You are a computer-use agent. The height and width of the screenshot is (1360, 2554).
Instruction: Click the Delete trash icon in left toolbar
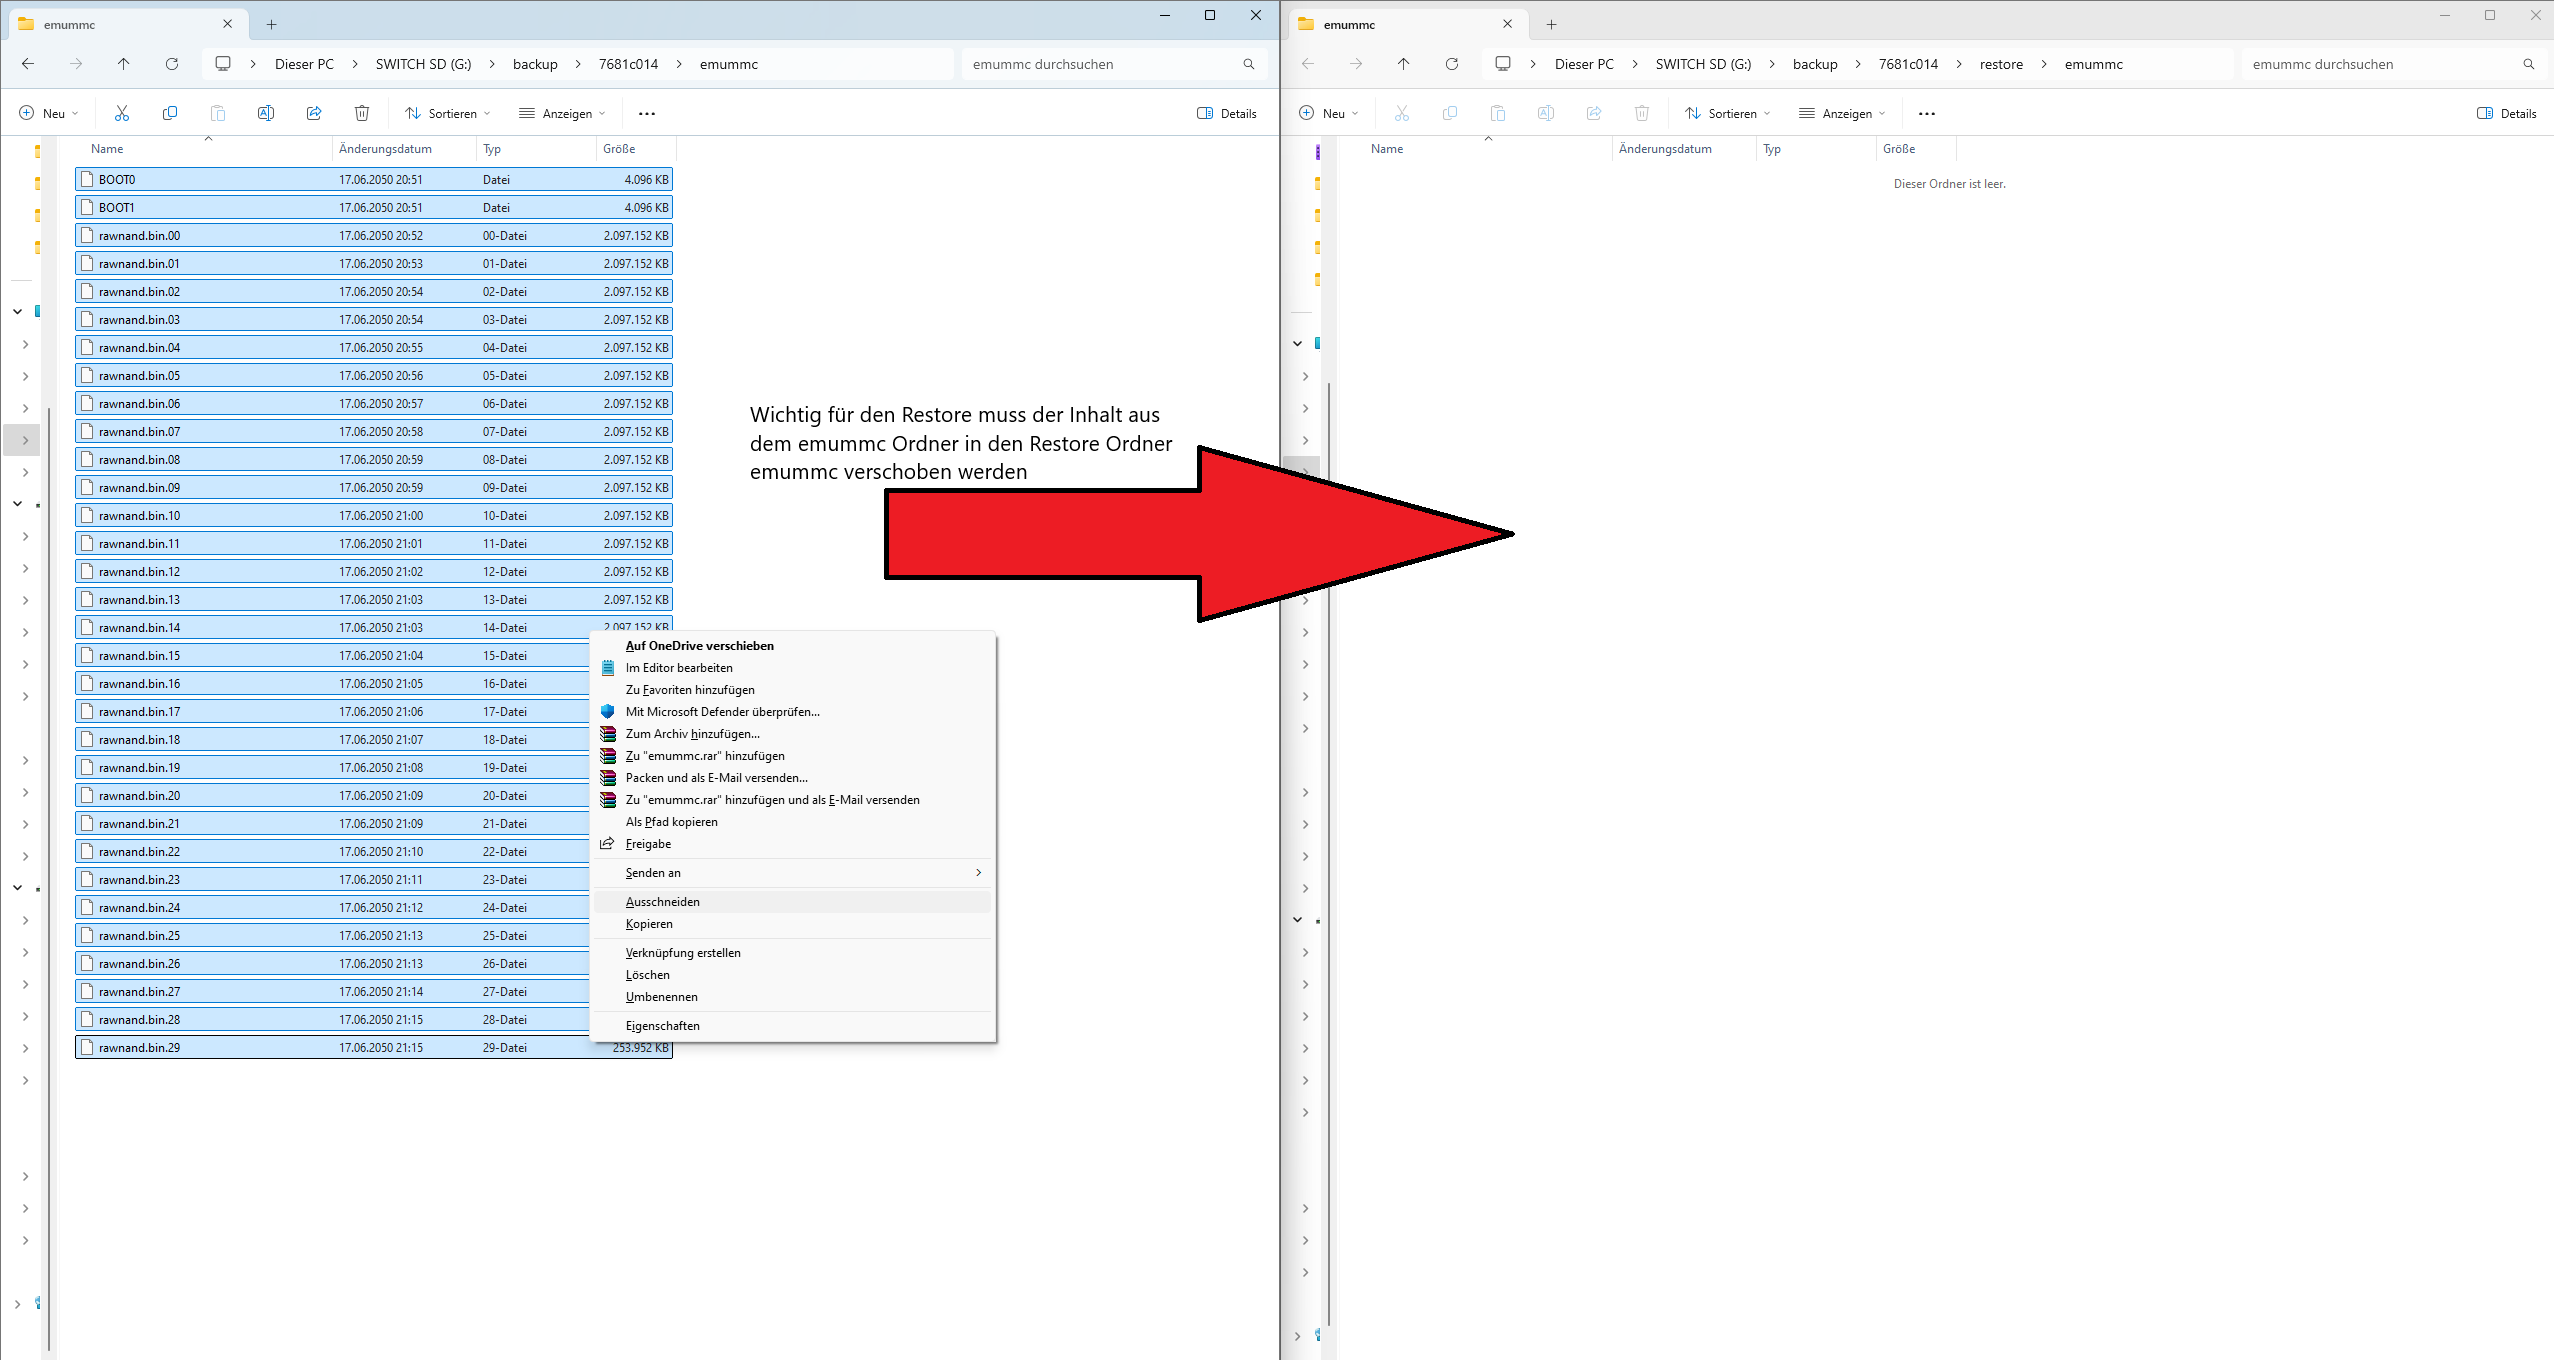tap(362, 113)
